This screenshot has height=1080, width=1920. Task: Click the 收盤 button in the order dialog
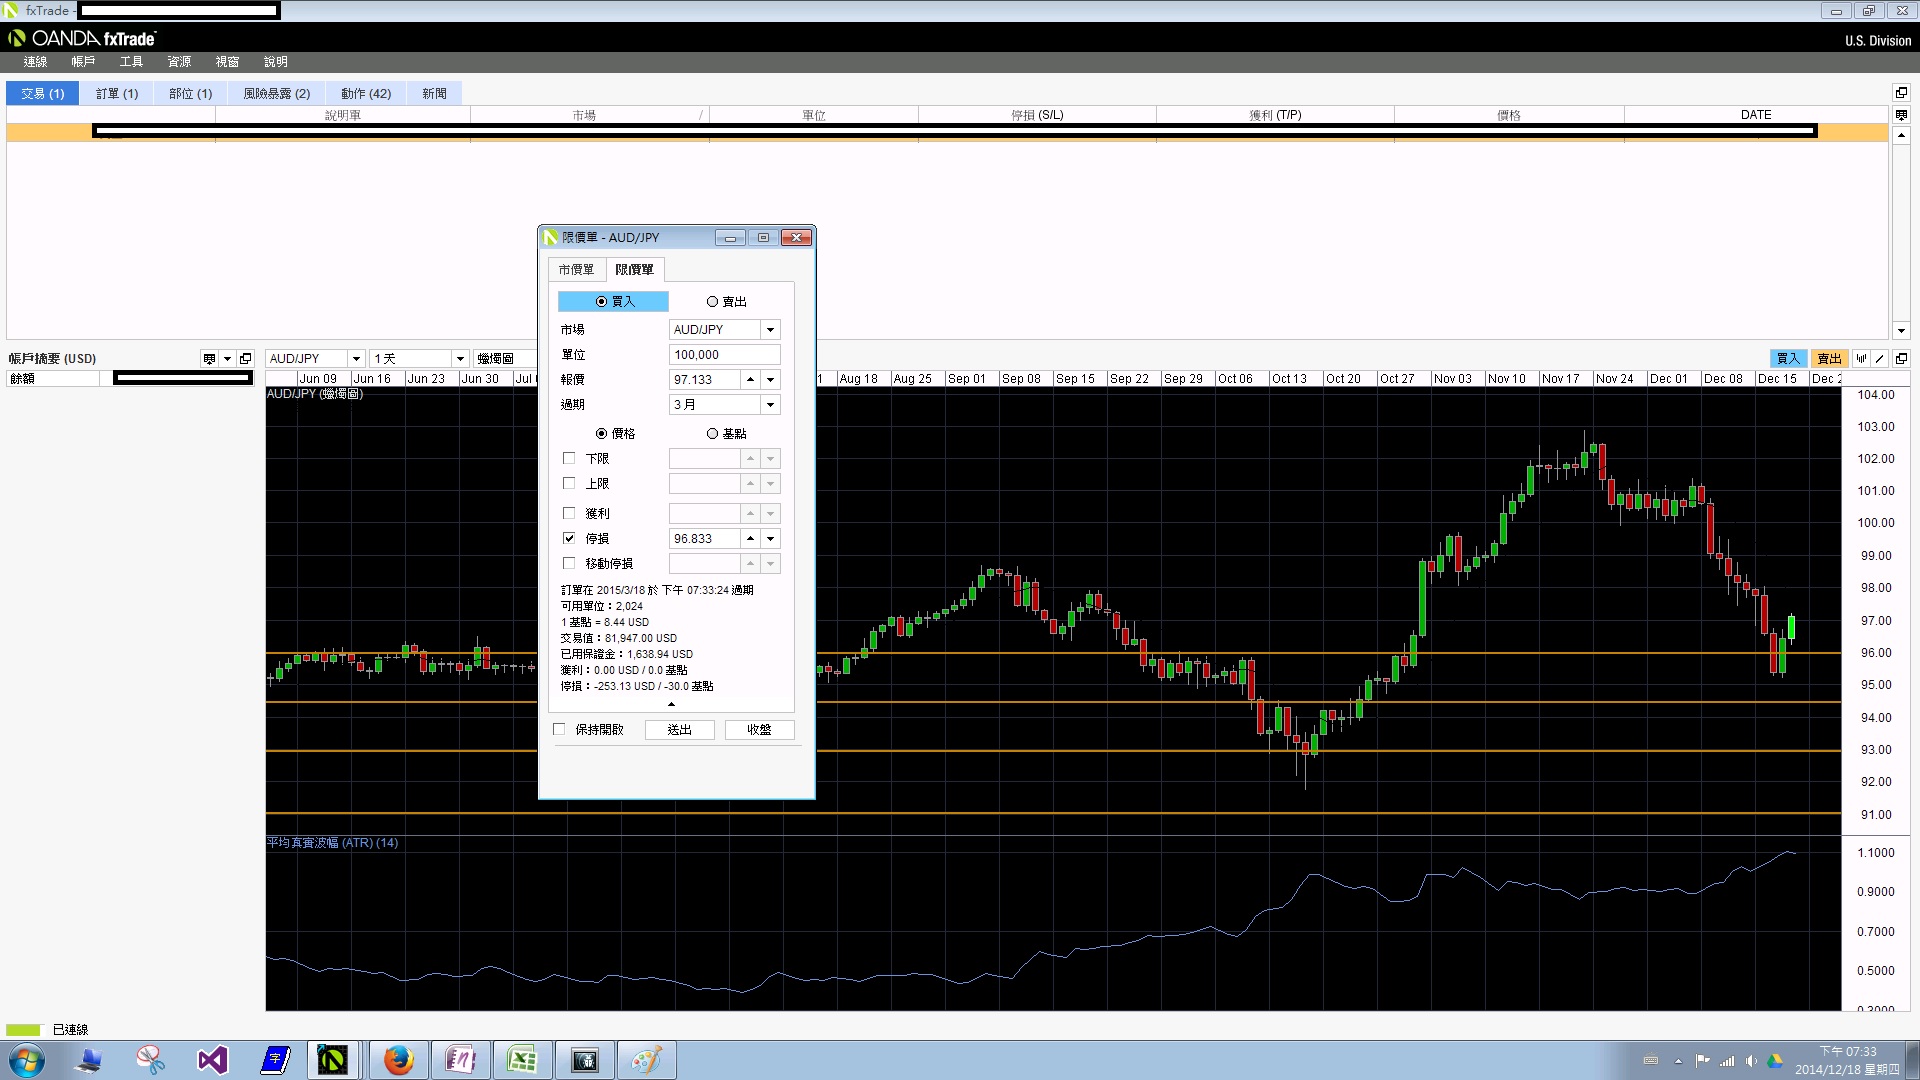[x=760, y=730]
